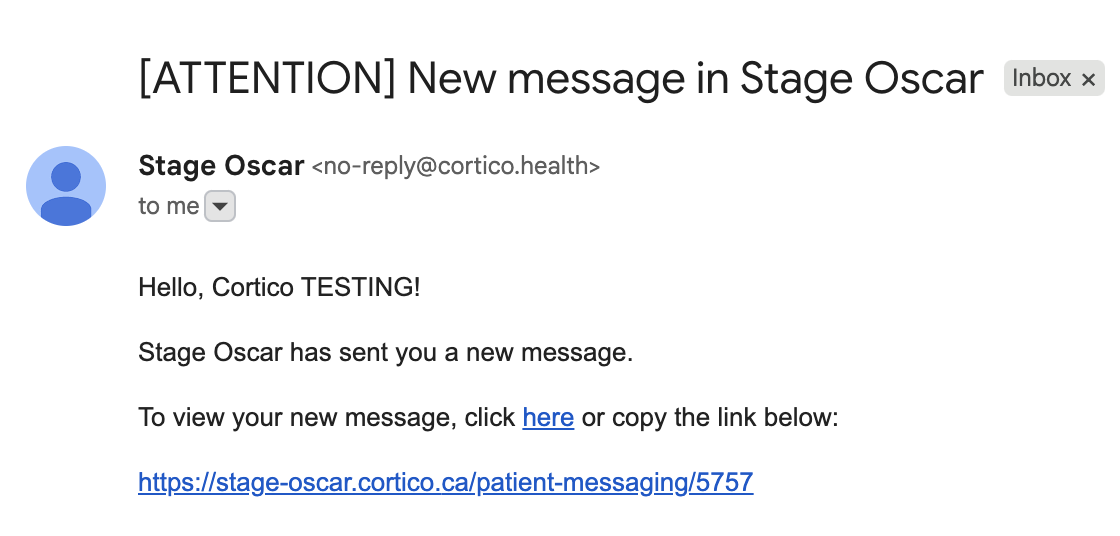The image size is (1120, 536).
Task: Click 'or copy the link below:' text
Action: click(x=709, y=417)
